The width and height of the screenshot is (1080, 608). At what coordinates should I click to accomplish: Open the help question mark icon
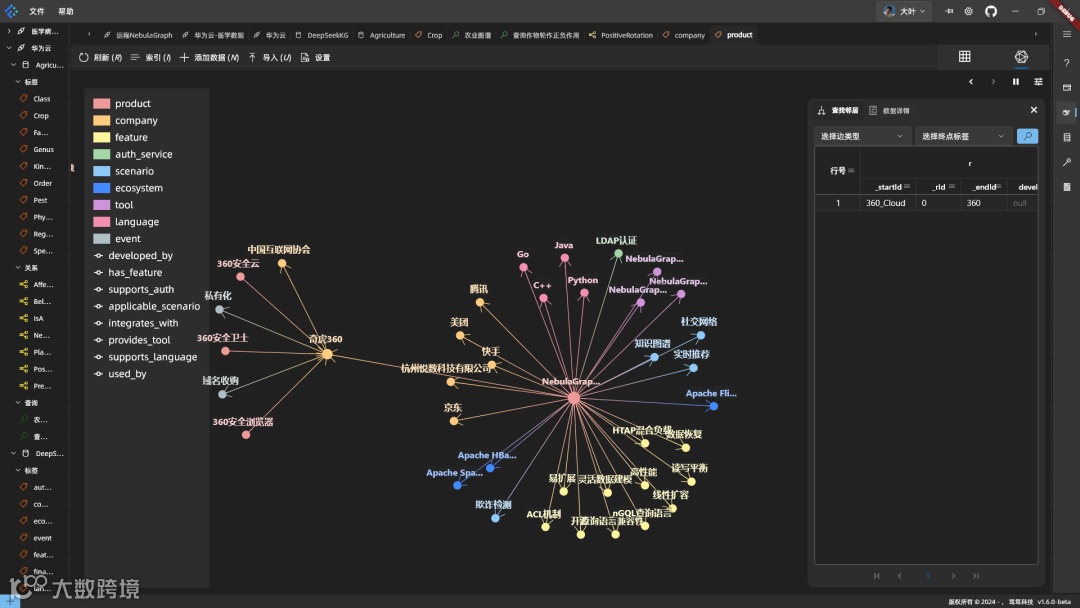(x=1066, y=63)
